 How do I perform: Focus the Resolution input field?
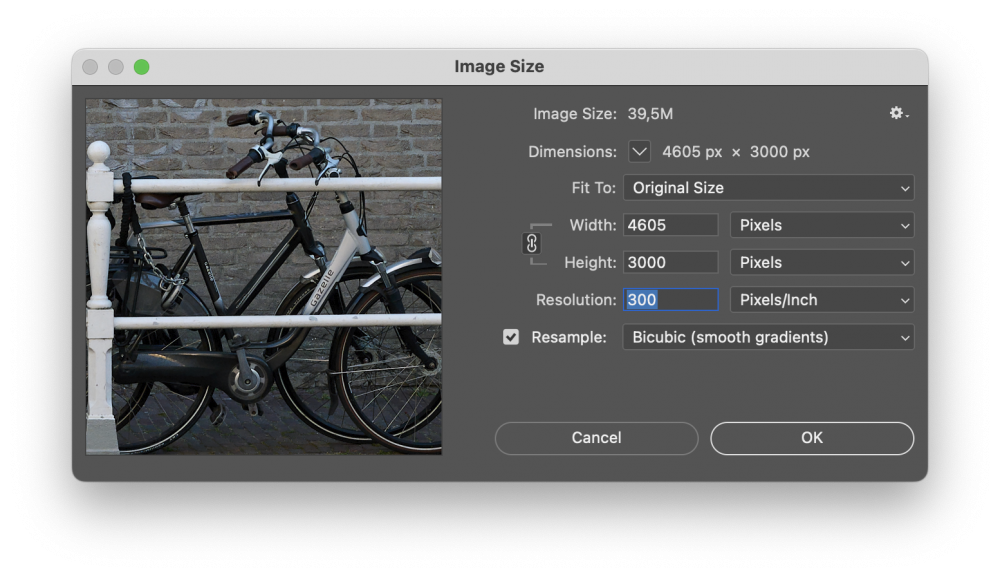[x=670, y=300]
